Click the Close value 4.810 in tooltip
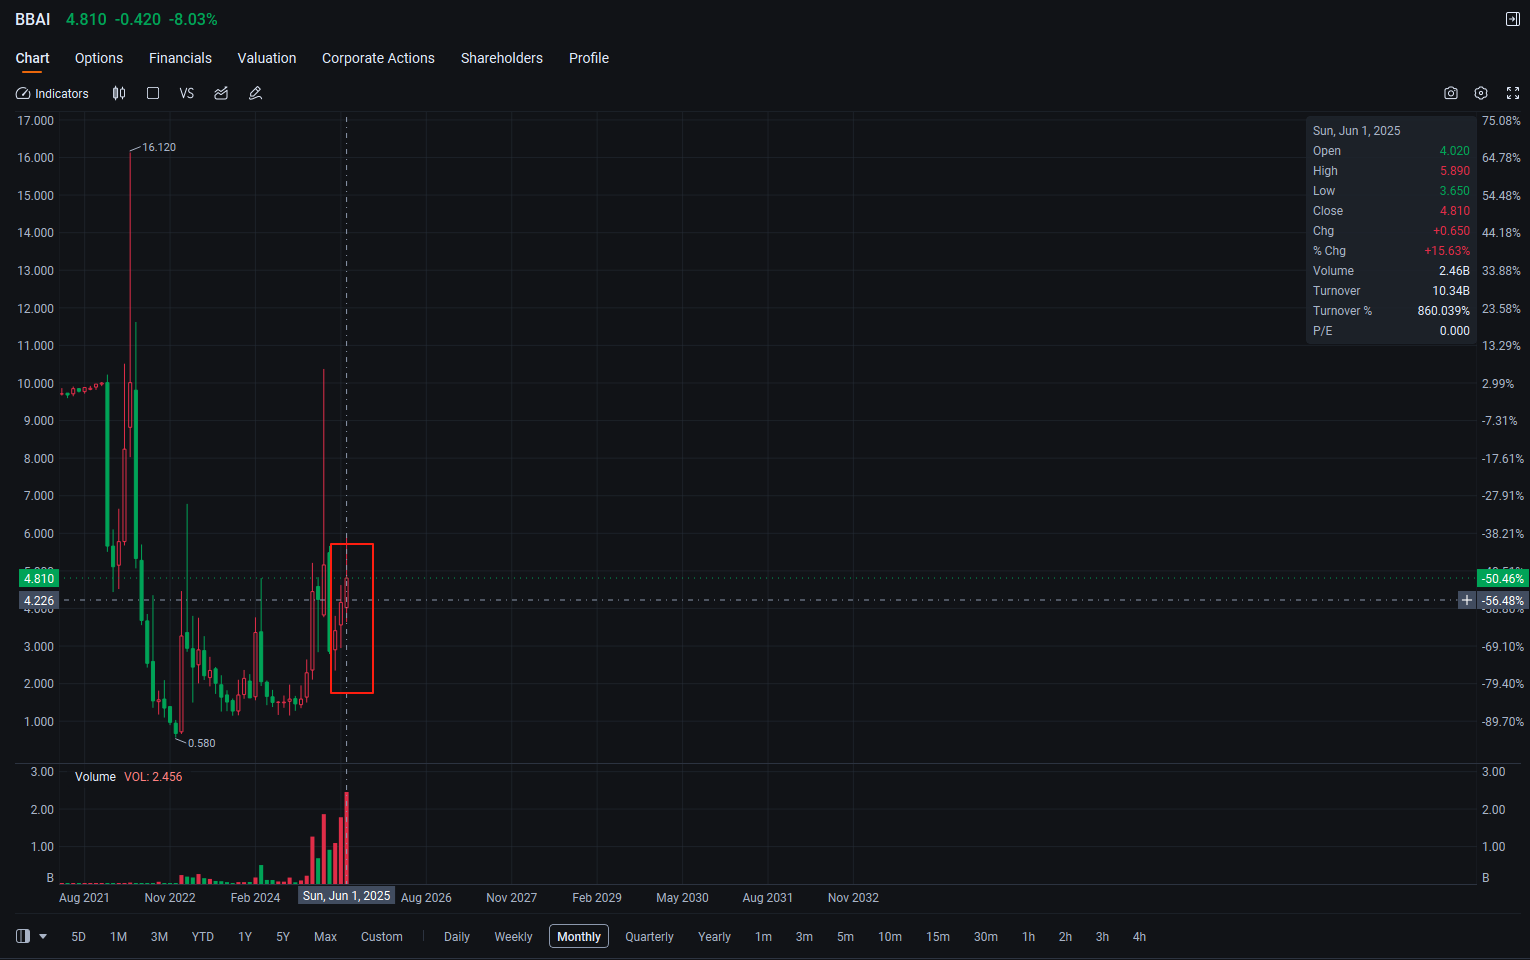Image resolution: width=1530 pixels, height=960 pixels. (x=1455, y=211)
